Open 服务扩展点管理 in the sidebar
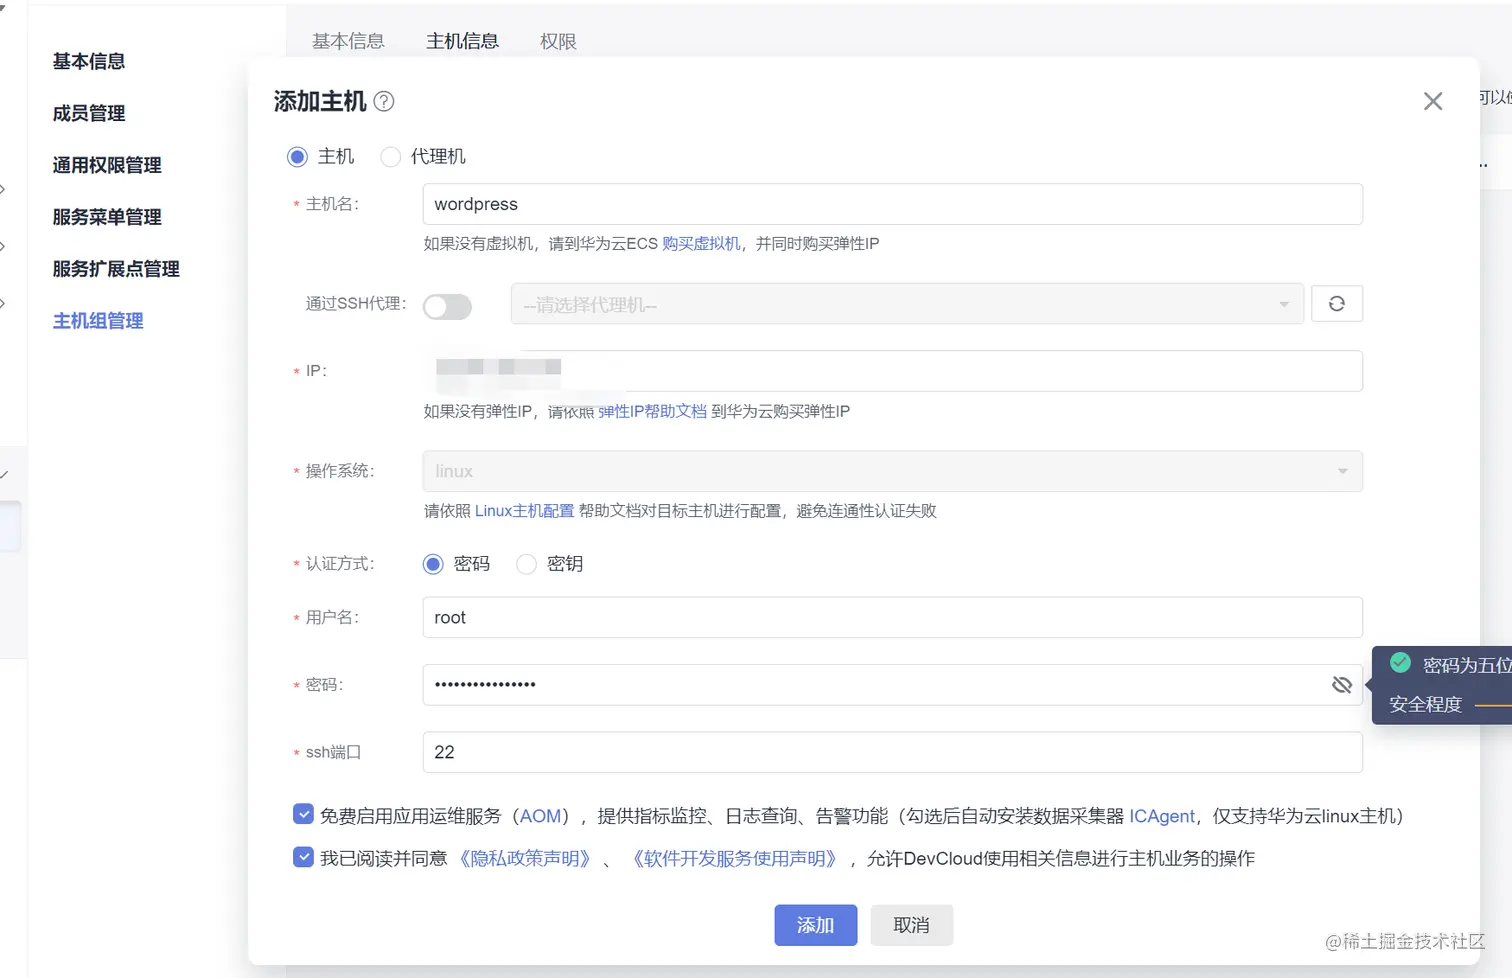This screenshot has height=978, width=1512. 116,269
